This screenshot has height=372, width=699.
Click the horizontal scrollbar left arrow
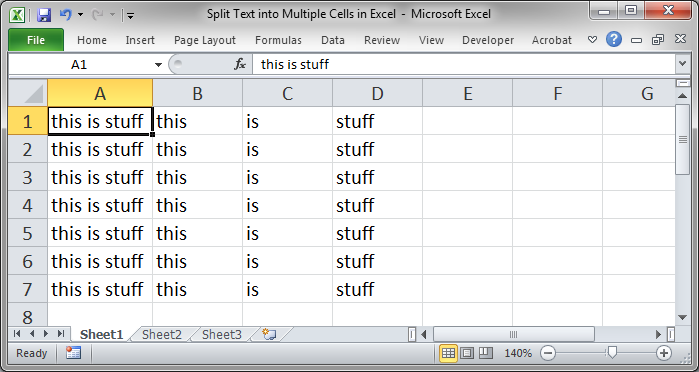coord(424,334)
